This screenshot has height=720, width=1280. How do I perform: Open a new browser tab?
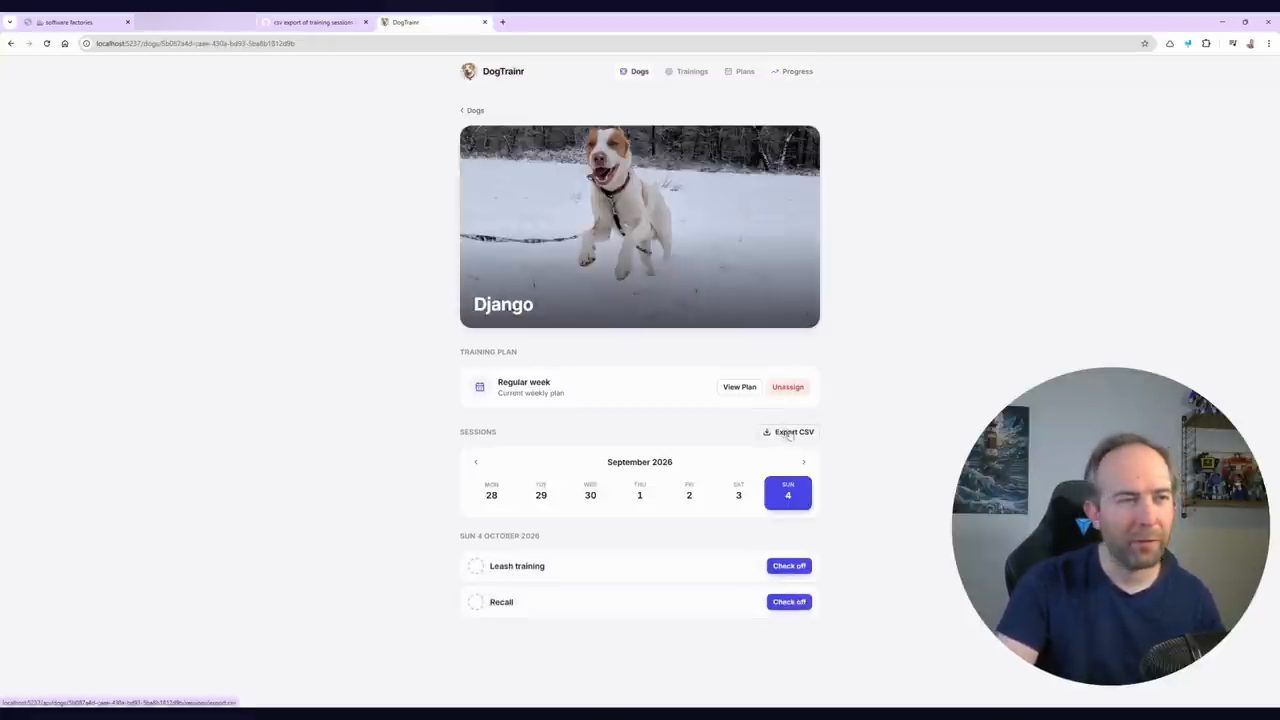503,22
